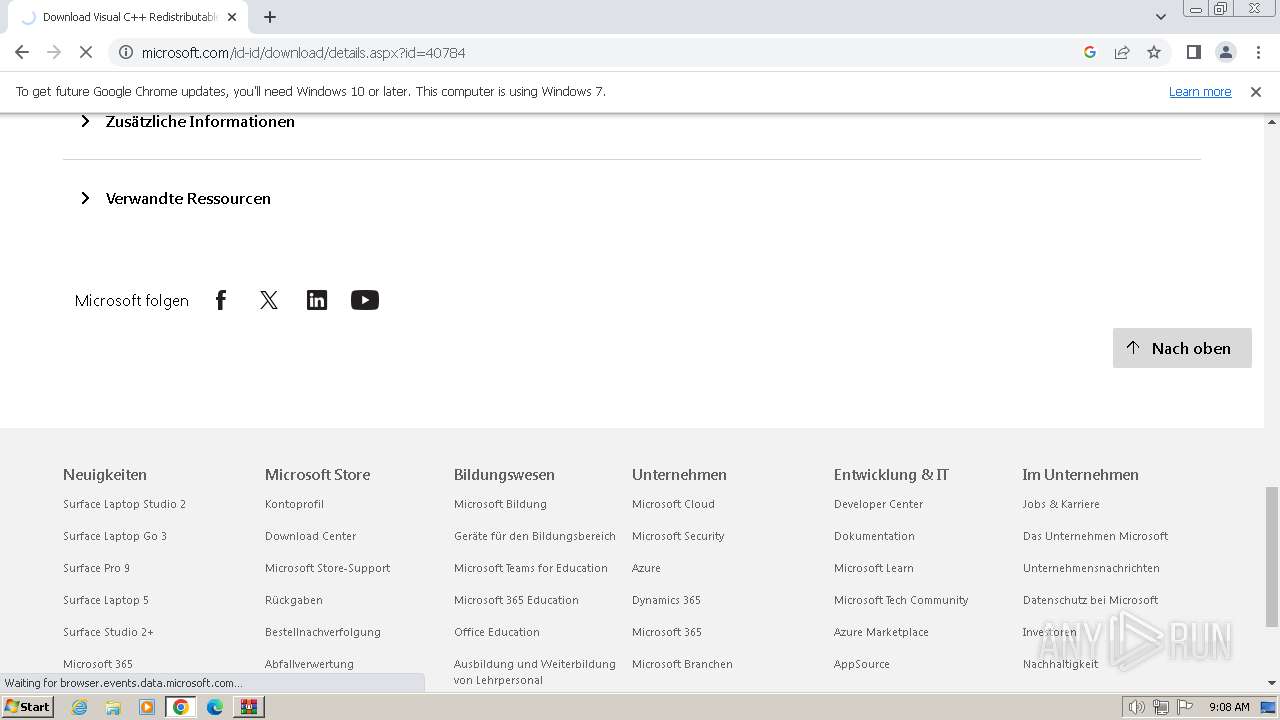The width and height of the screenshot is (1280, 720).
Task: Bookmark this page with the star
Action: coord(1154,52)
